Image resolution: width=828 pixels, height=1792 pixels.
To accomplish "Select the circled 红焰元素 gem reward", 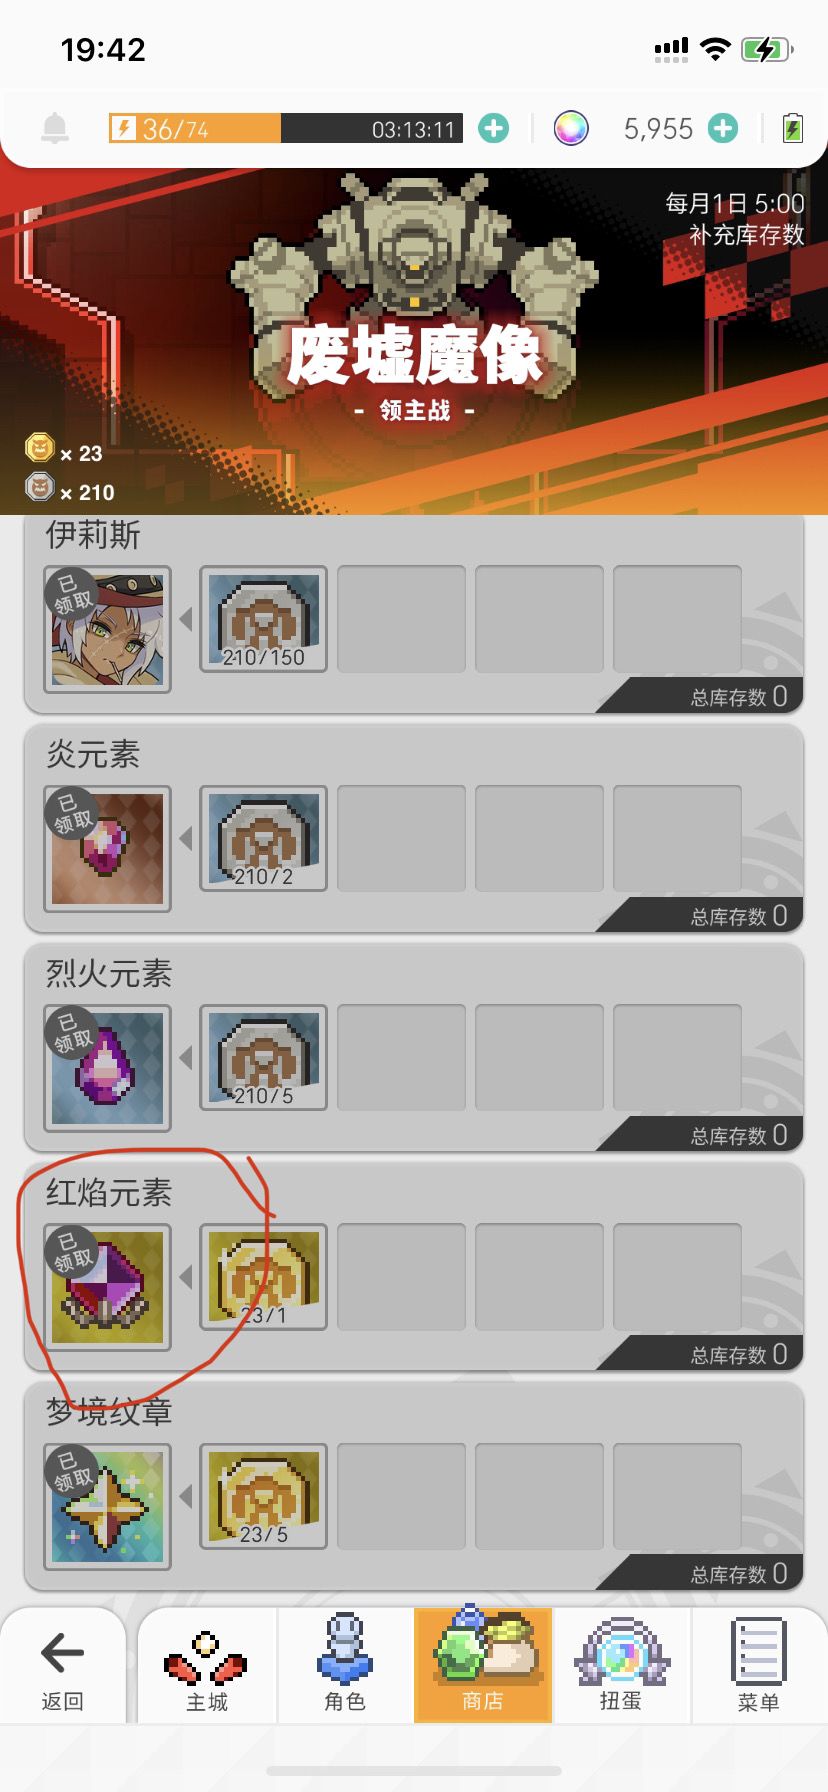I will point(107,1286).
